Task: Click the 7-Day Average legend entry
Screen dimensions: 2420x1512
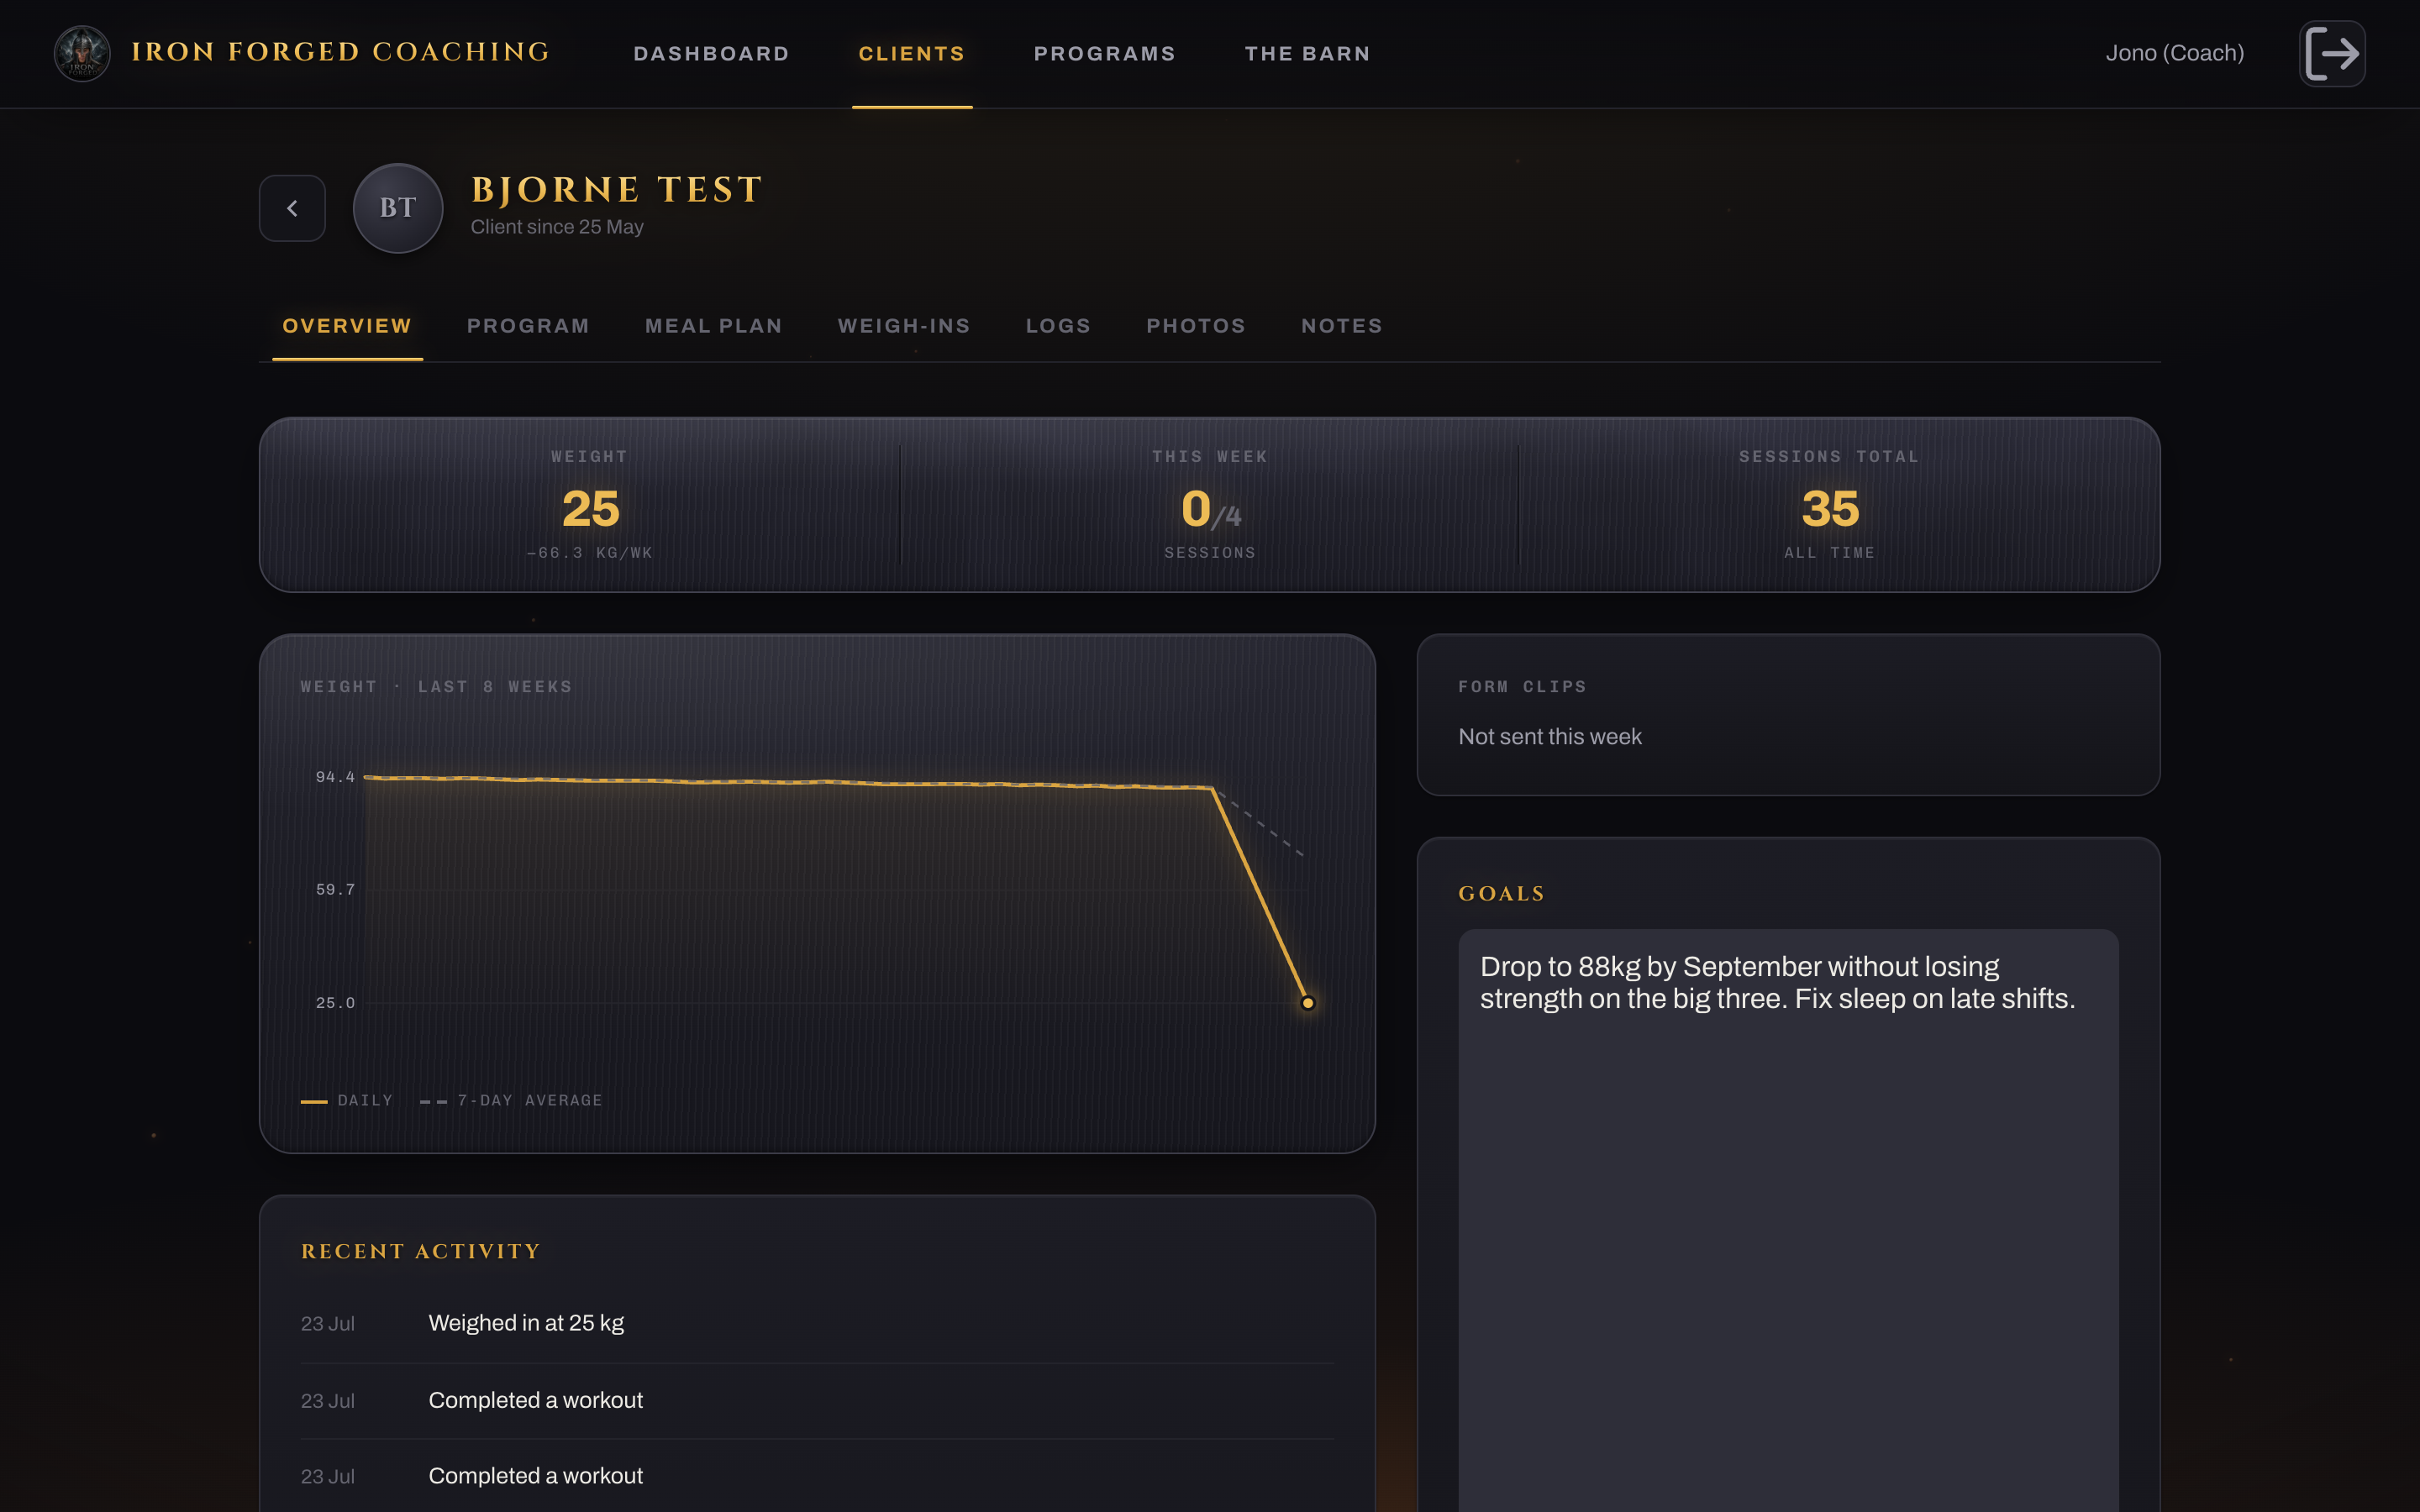Action: click(x=512, y=1100)
